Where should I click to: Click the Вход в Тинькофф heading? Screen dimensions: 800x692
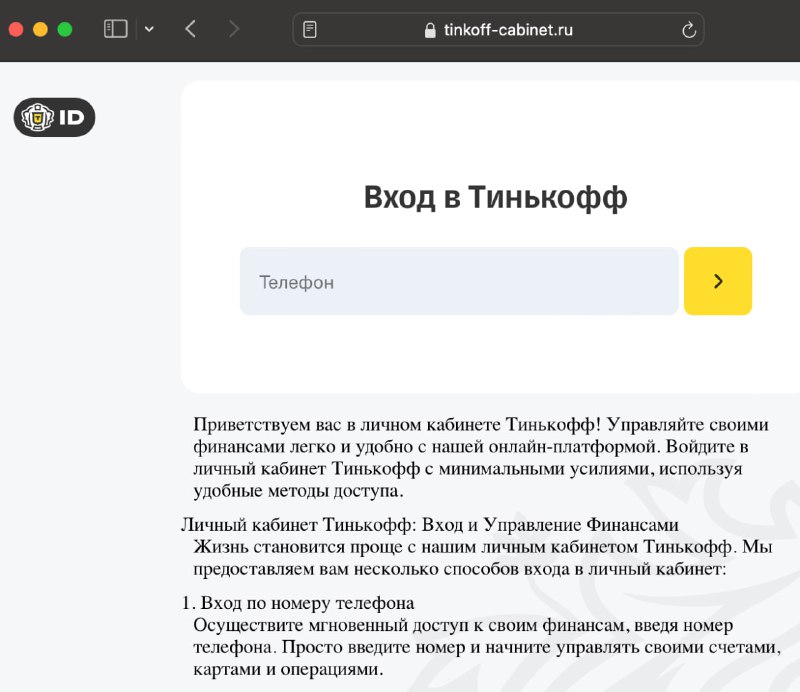click(x=495, y=197)
